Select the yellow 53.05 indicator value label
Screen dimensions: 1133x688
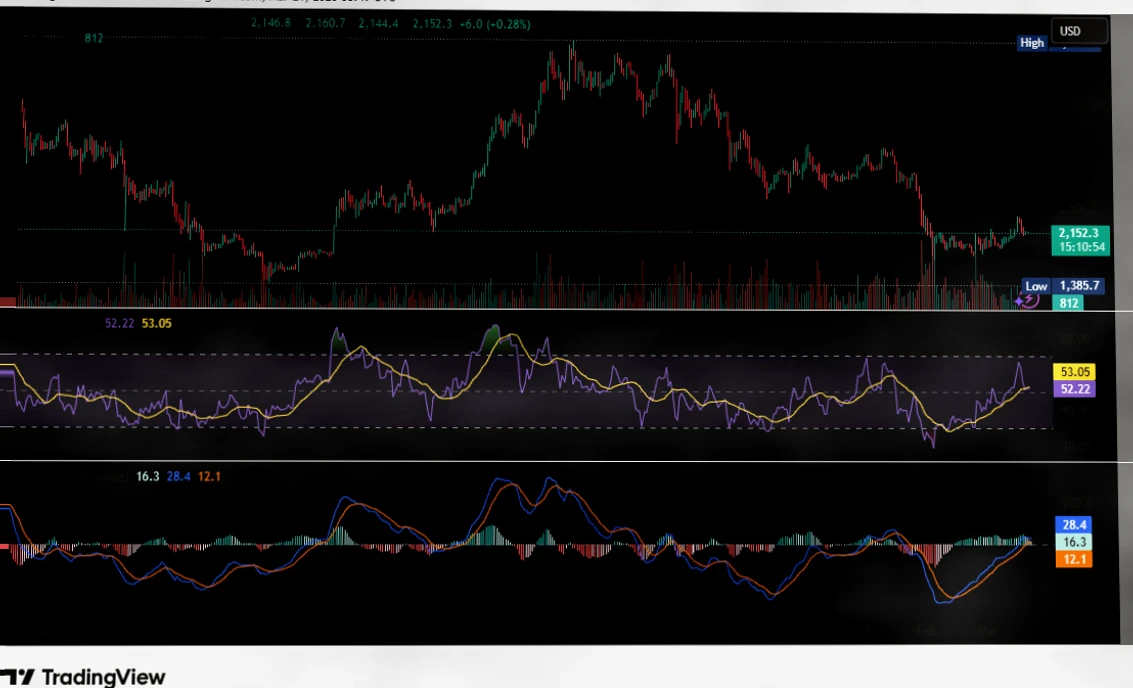1074,371
